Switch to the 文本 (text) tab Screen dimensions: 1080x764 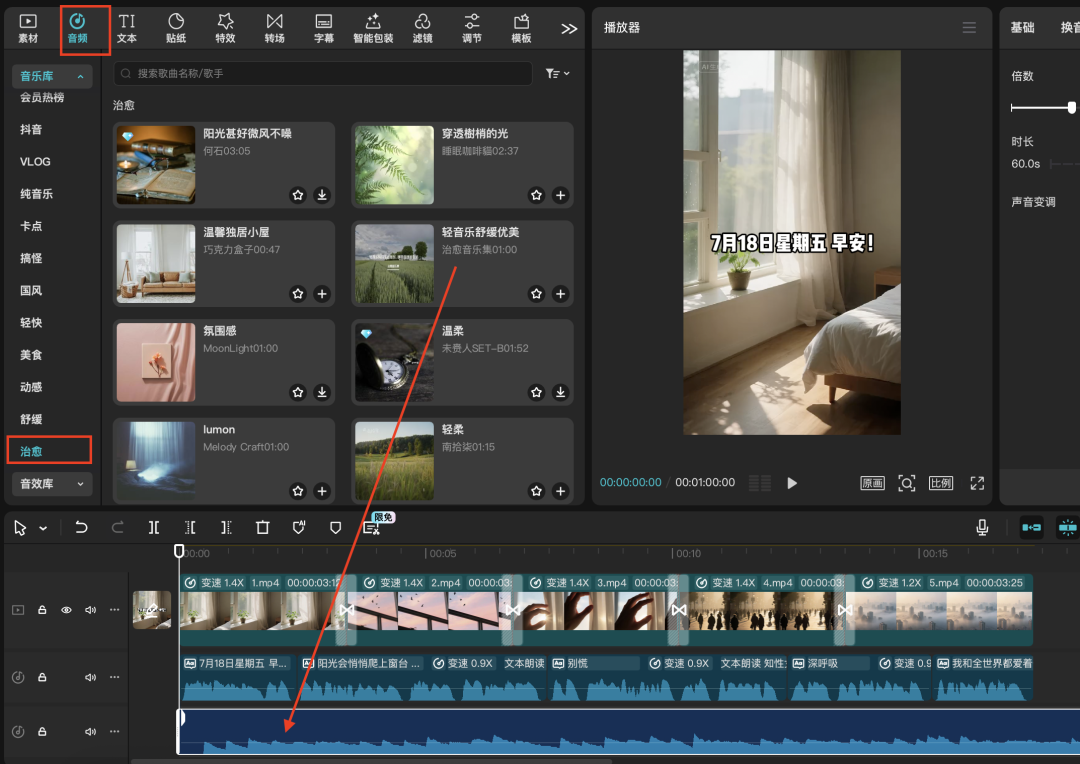click(x=127, y=28)
